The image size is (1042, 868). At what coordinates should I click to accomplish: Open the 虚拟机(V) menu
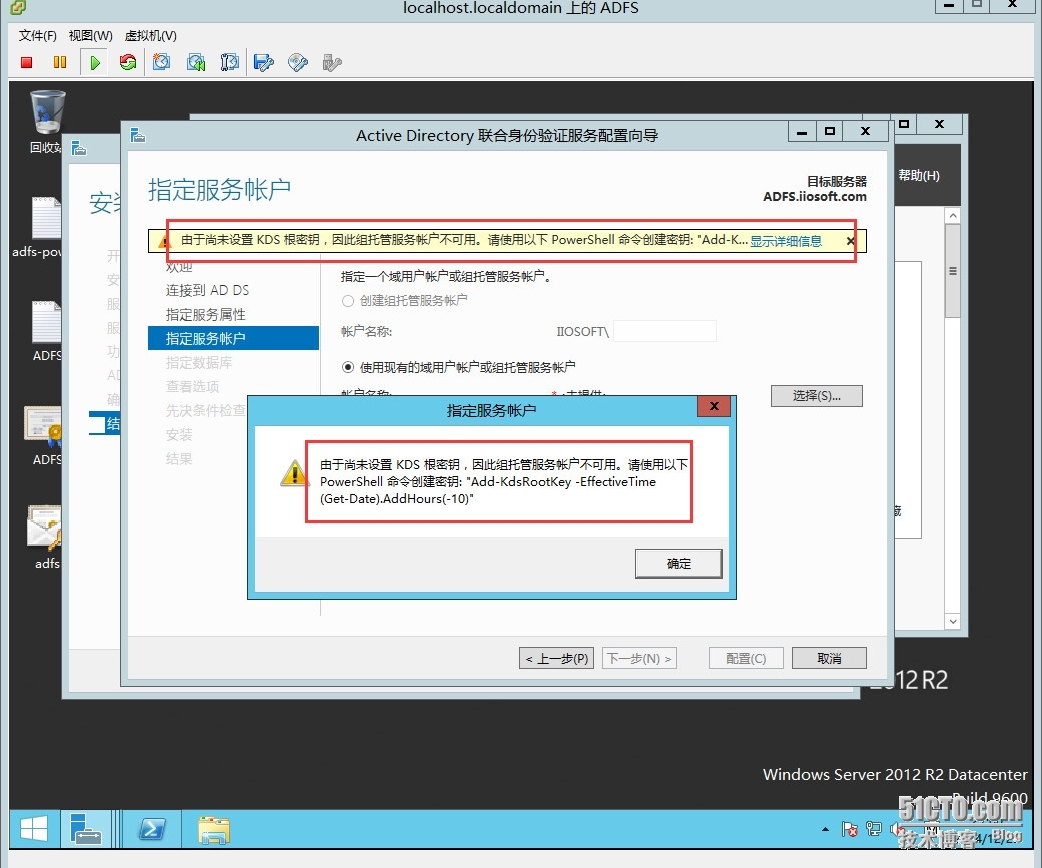[x=151, y=36]
